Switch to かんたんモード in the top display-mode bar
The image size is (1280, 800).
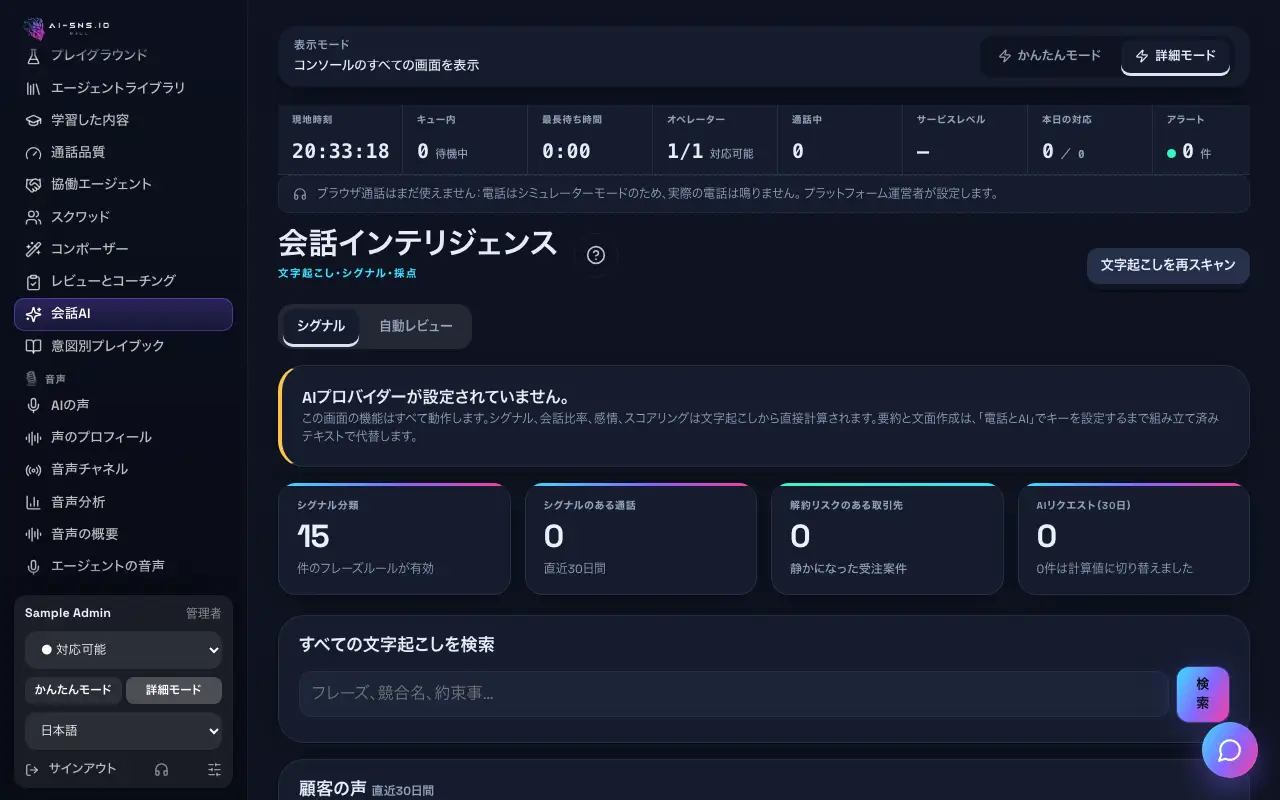[1050, 56]
